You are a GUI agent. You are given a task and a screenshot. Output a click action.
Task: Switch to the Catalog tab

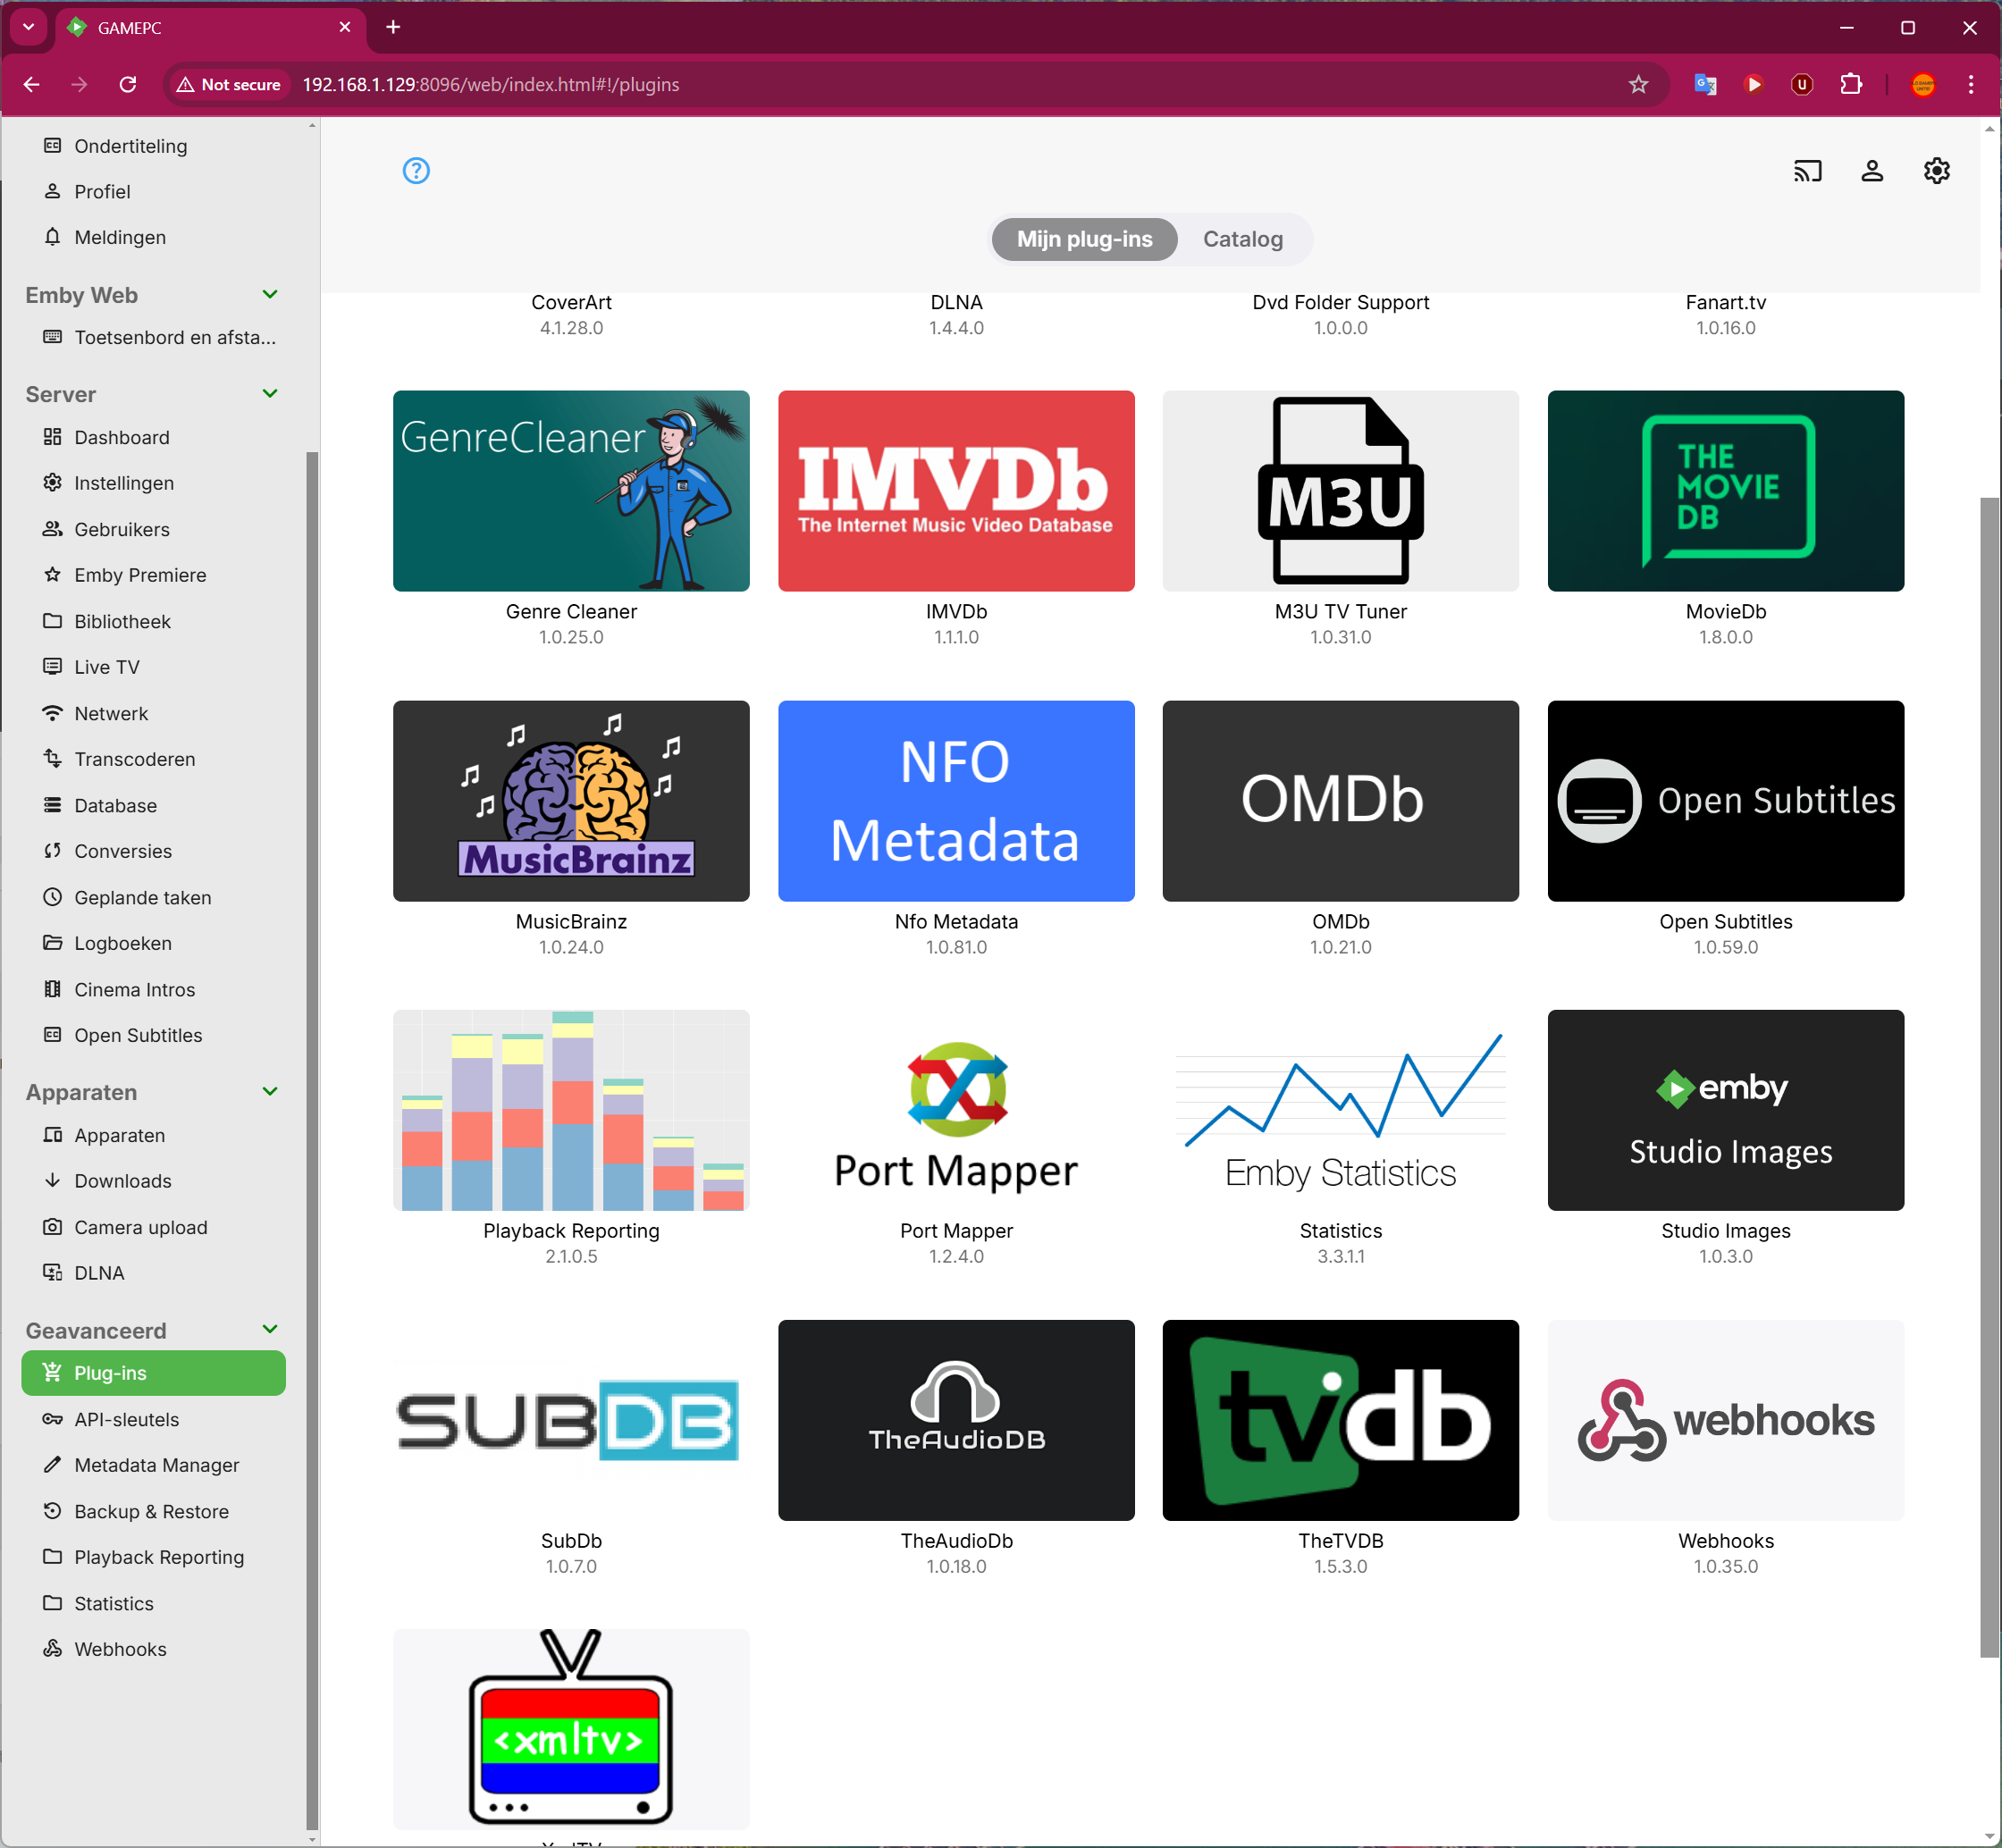1242,240
